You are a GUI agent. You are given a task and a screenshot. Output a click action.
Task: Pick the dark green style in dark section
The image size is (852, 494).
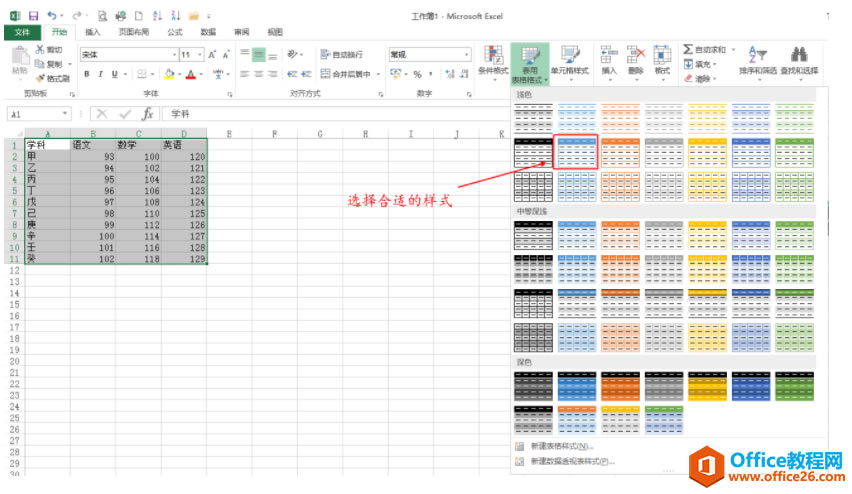point(794,386)
